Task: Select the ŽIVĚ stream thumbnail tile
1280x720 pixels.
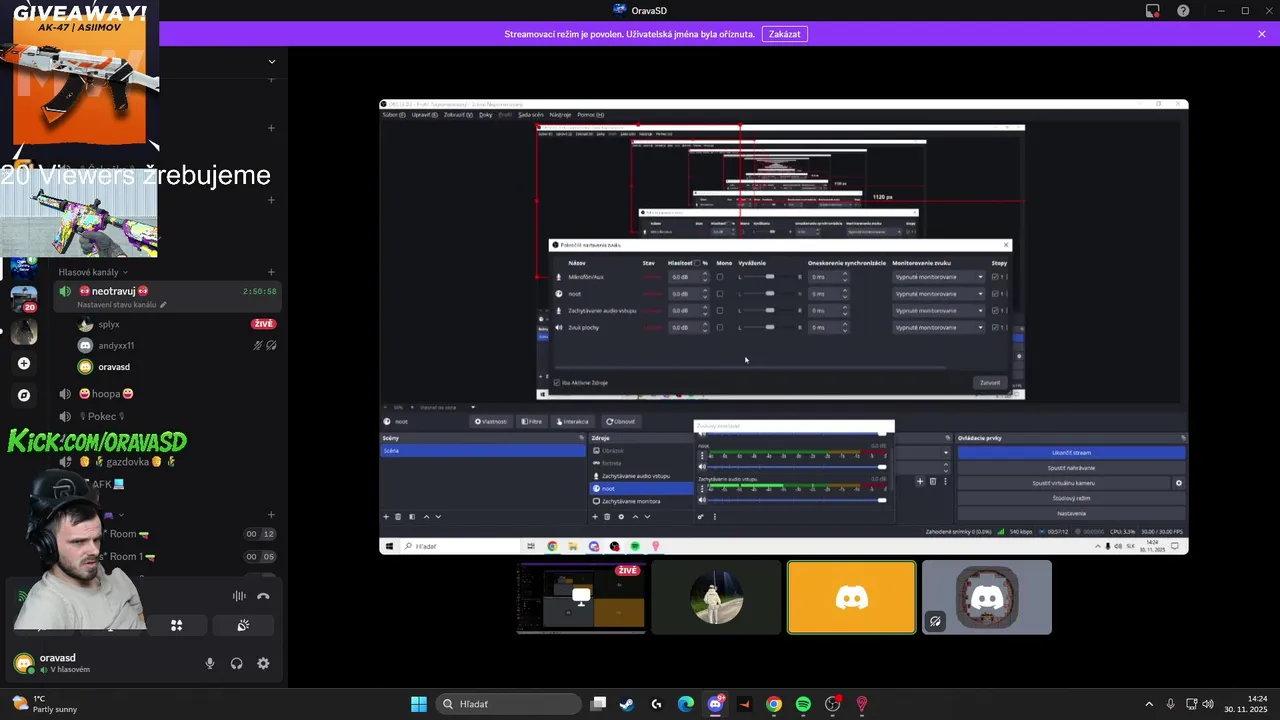Action: (581, 597)
